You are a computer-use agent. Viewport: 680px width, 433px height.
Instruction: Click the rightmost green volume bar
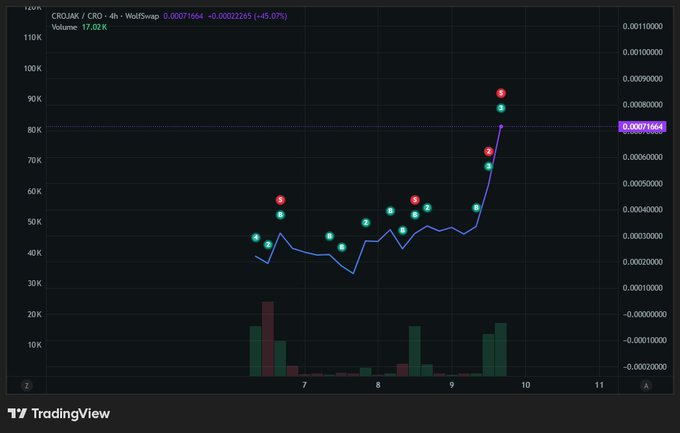click(500, 350)
